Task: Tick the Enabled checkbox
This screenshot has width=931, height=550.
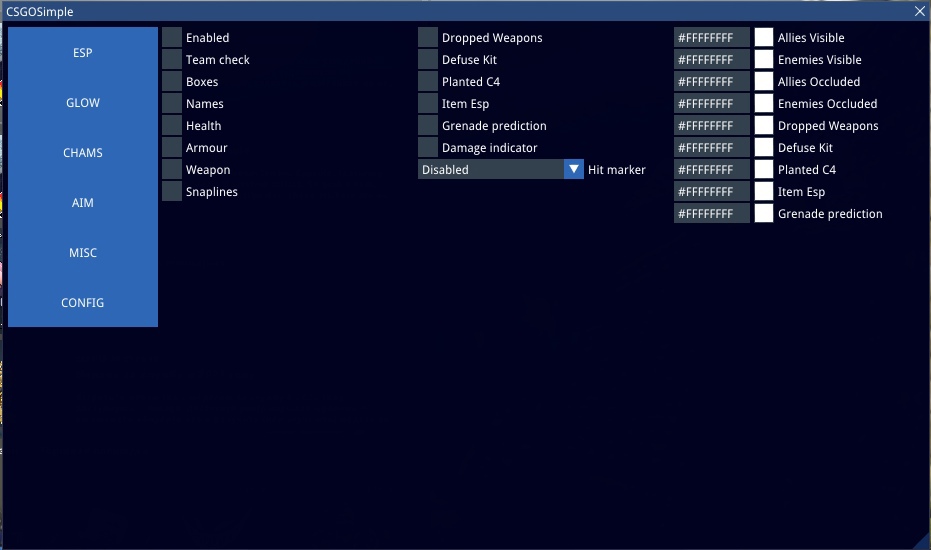Action: tap(172, 37)
